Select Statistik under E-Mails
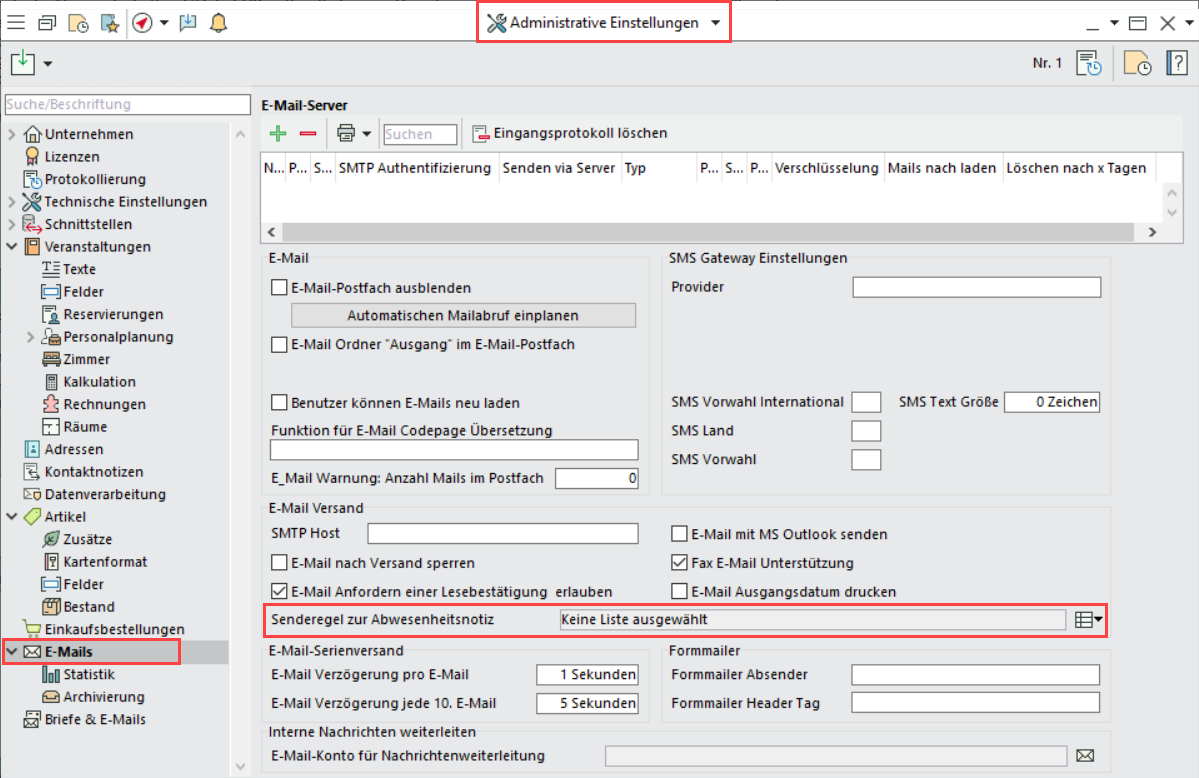Screen dimensions: 1199x778 pyautogui.click(x=89, y=675)
